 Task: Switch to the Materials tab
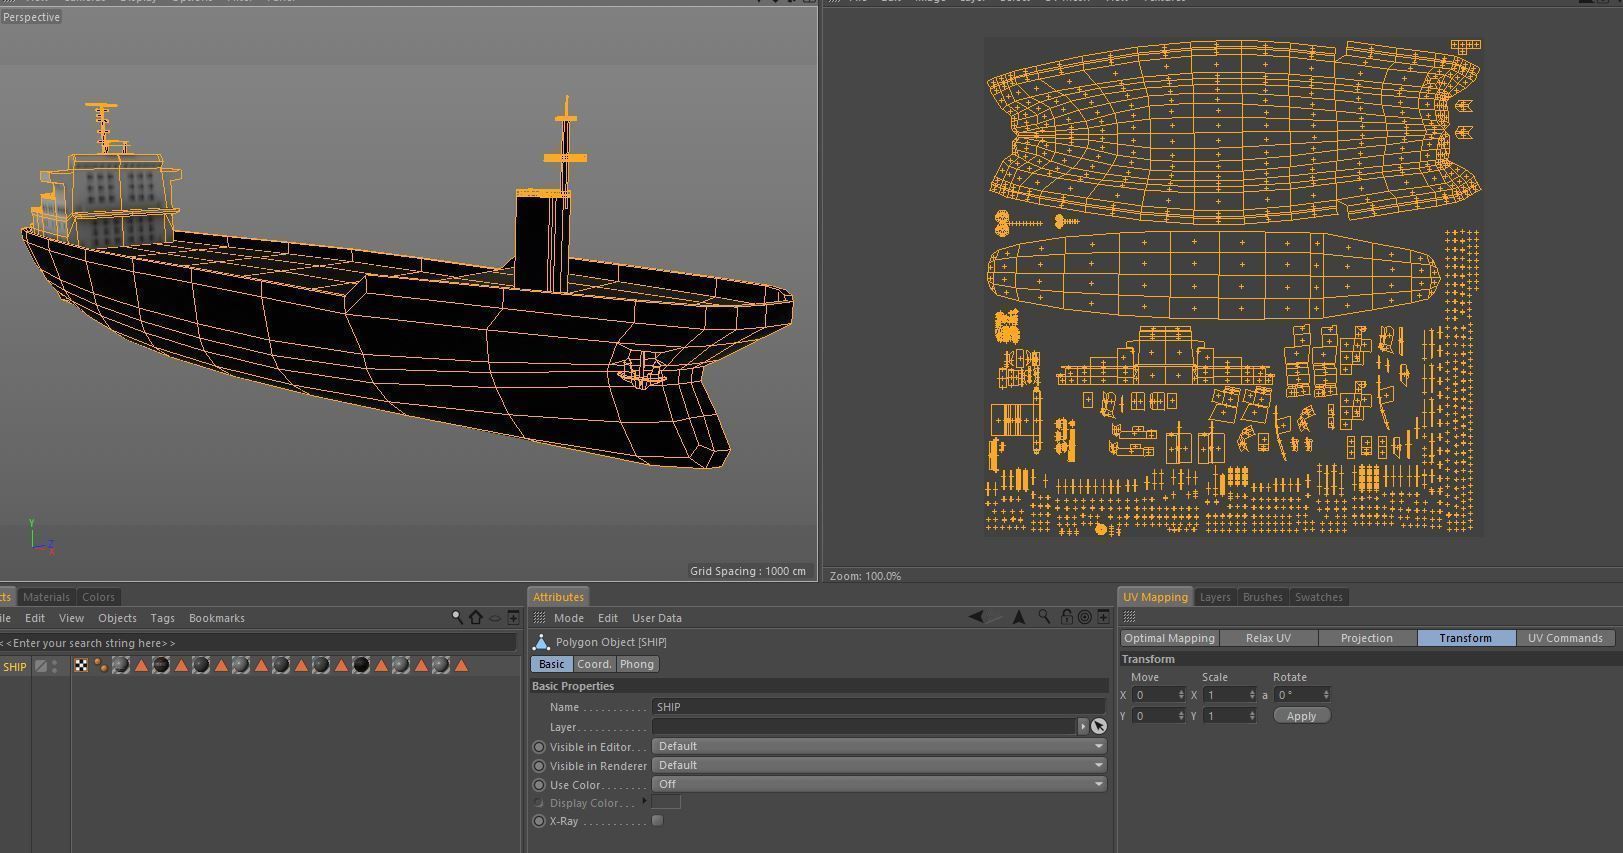46,597
